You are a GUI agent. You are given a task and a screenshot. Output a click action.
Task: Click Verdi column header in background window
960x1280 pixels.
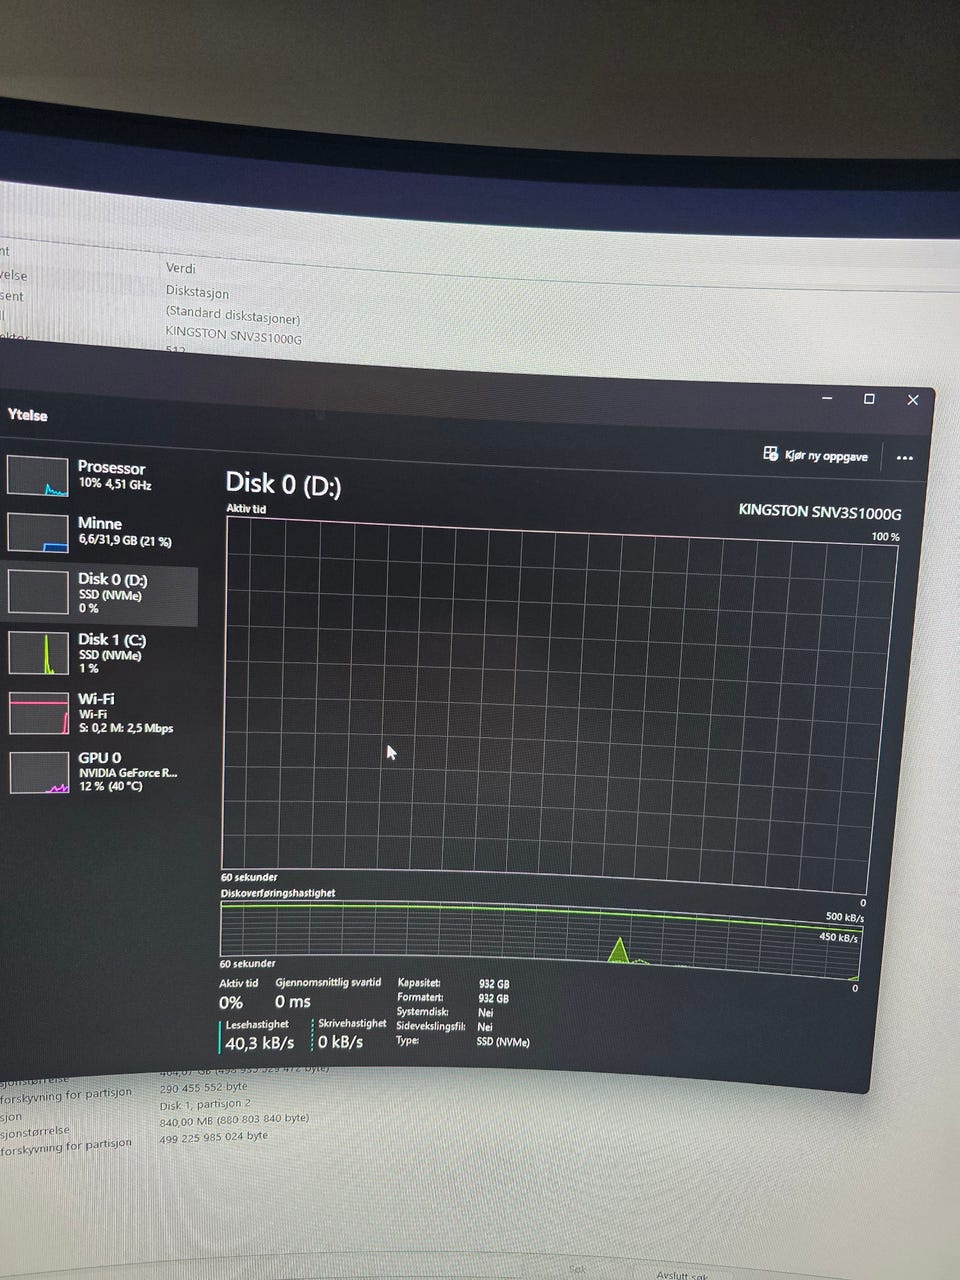pos(181,268)
